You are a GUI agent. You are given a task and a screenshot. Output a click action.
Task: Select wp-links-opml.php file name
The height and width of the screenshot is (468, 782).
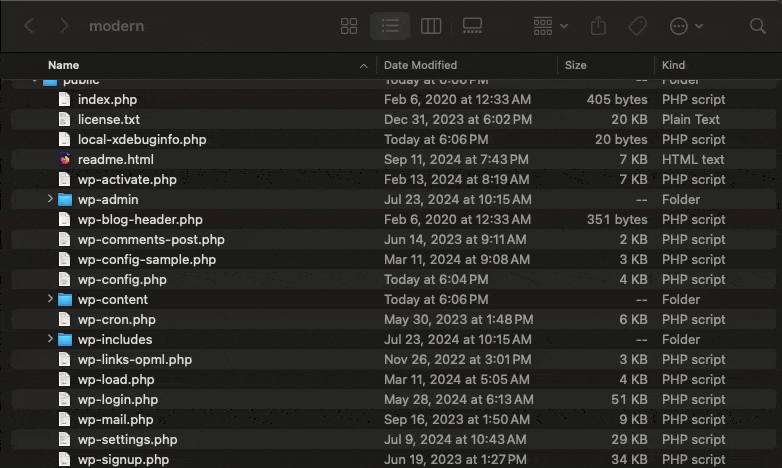click(x=135, y=359)
